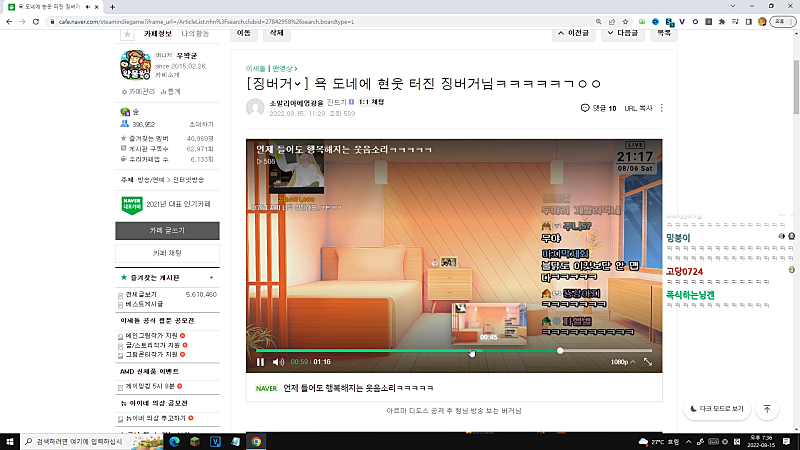Click the star icon to favorite the cafe
The image size is (800, 450).
127,34
